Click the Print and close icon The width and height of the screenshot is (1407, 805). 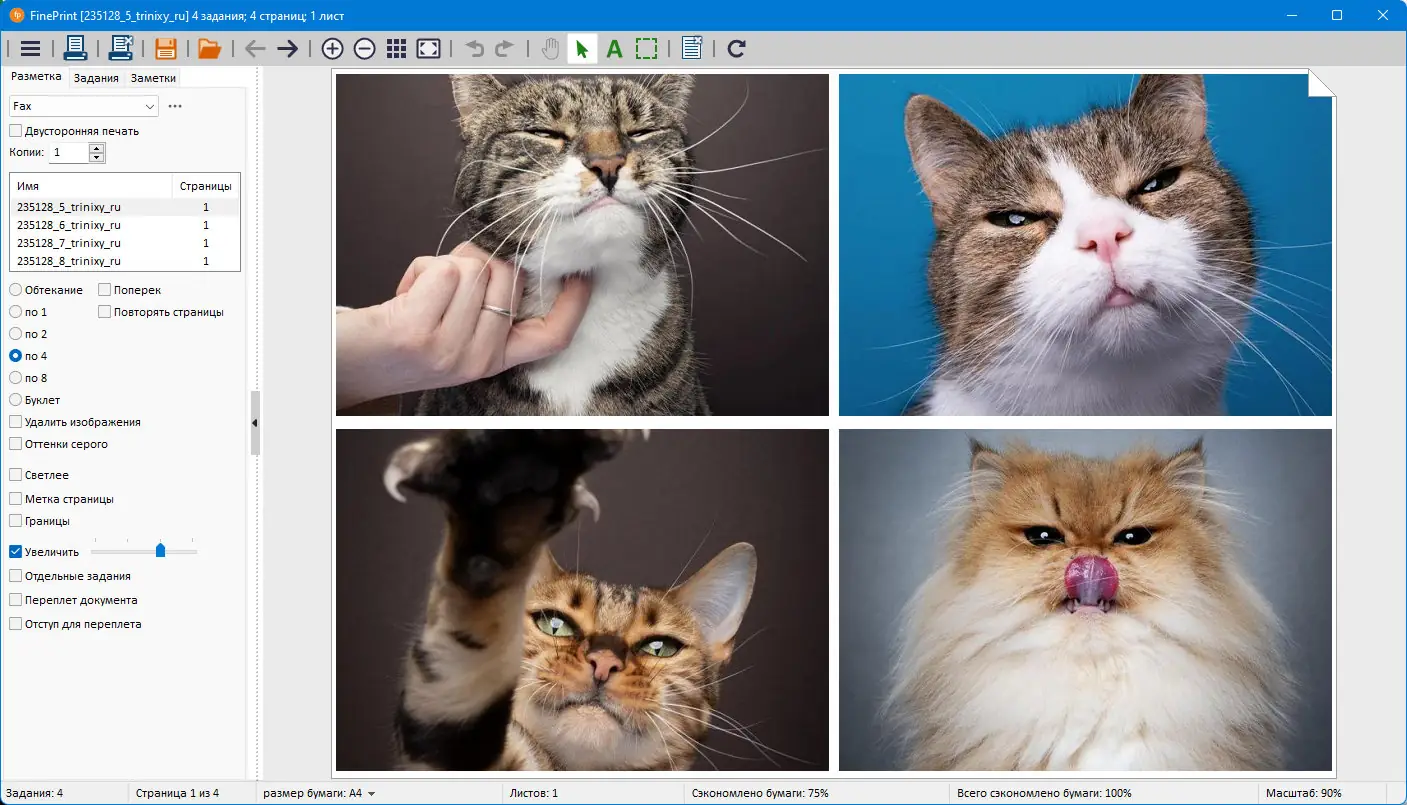pos(121,48)
